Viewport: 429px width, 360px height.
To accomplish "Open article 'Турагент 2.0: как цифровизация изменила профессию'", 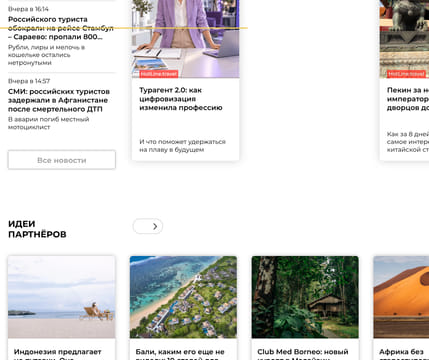I will tap(181, 99).
